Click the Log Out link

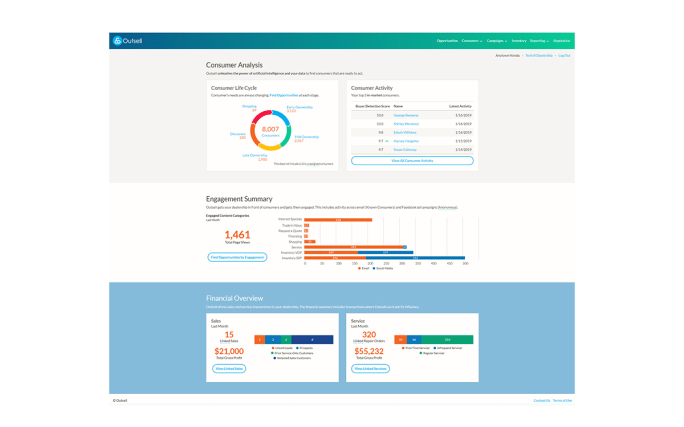pyautogui.click(x=564, y=55)
